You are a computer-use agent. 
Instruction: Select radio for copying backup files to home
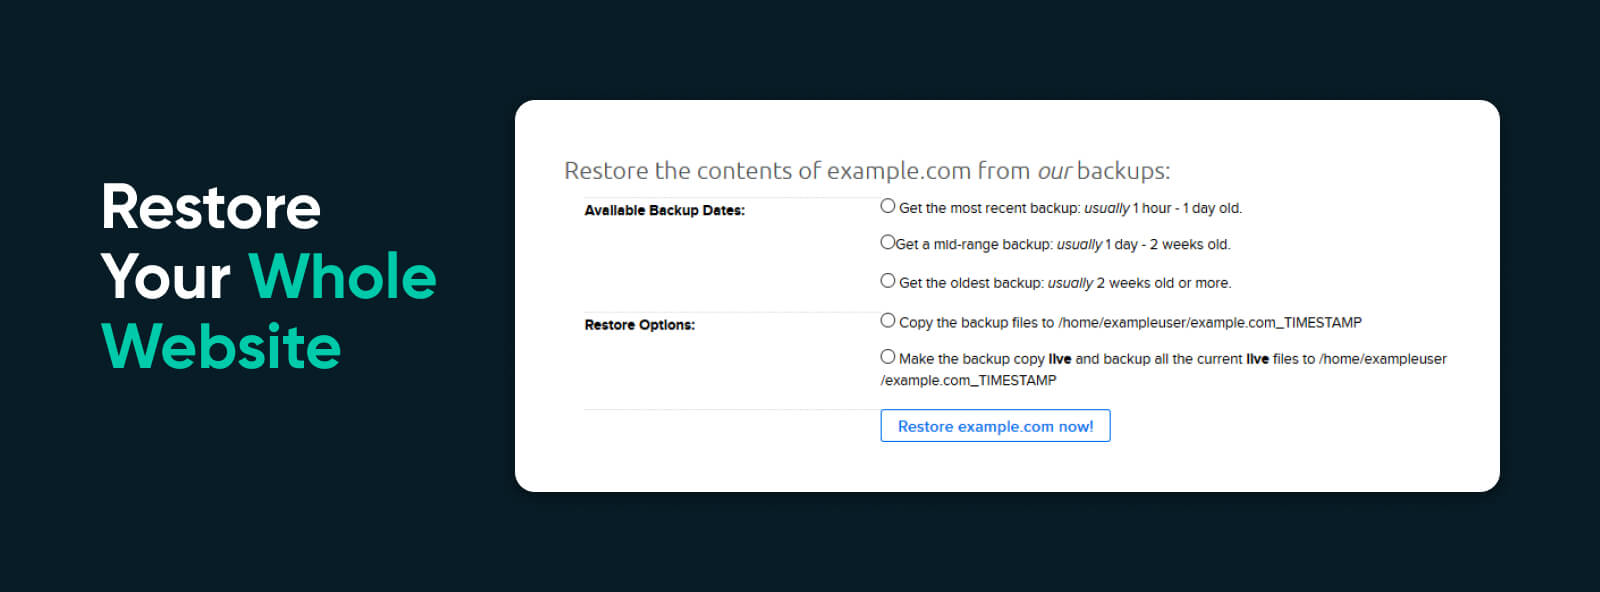(887, 321)
